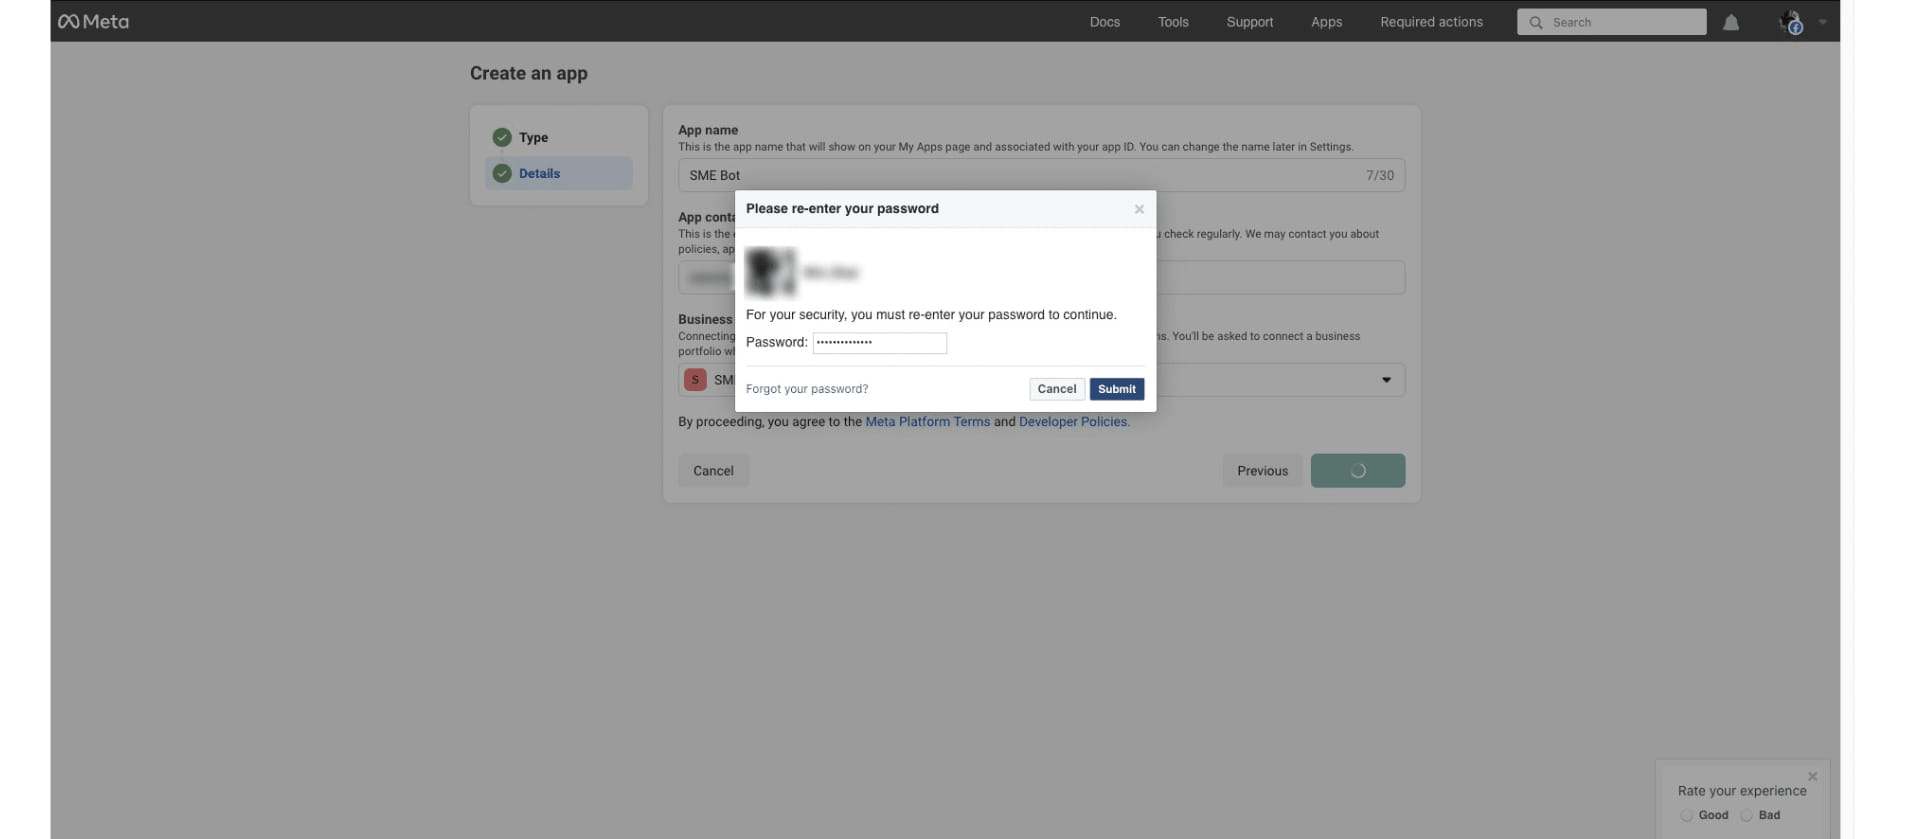Screen dimensions: 1905x839
Task: Select the Type step in sidebar
Action: [559, 137]
